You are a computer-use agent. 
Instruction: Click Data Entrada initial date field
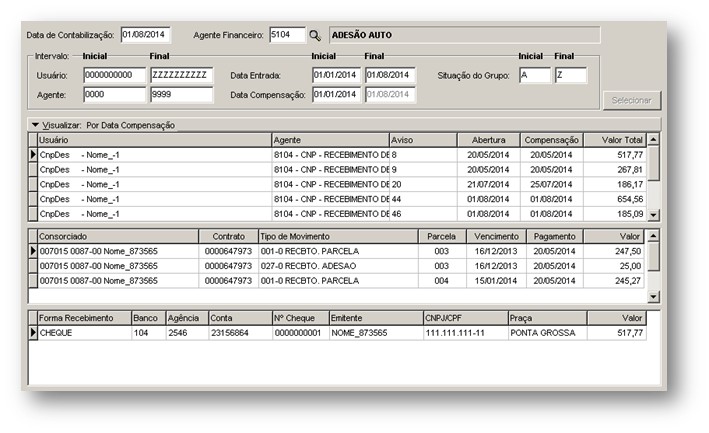click(x=336, y=75)
